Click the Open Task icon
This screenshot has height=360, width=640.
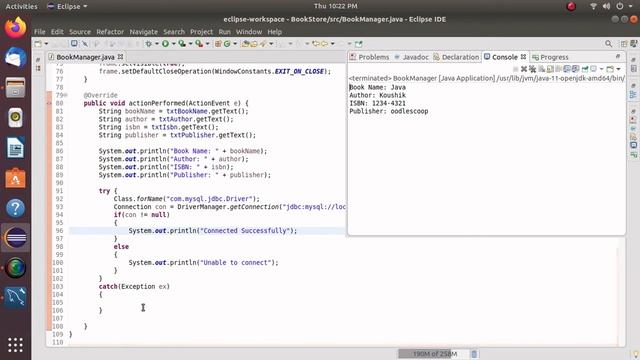[x=253, y=44]
